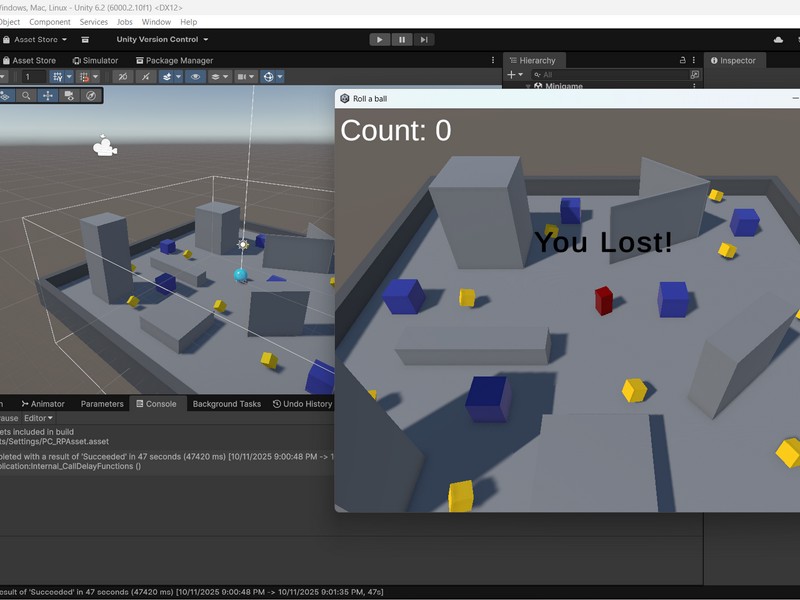The image size is (800, 600).
Task: Expand the Hierarchy add (+) dropdown
Action: pos(515,75)
